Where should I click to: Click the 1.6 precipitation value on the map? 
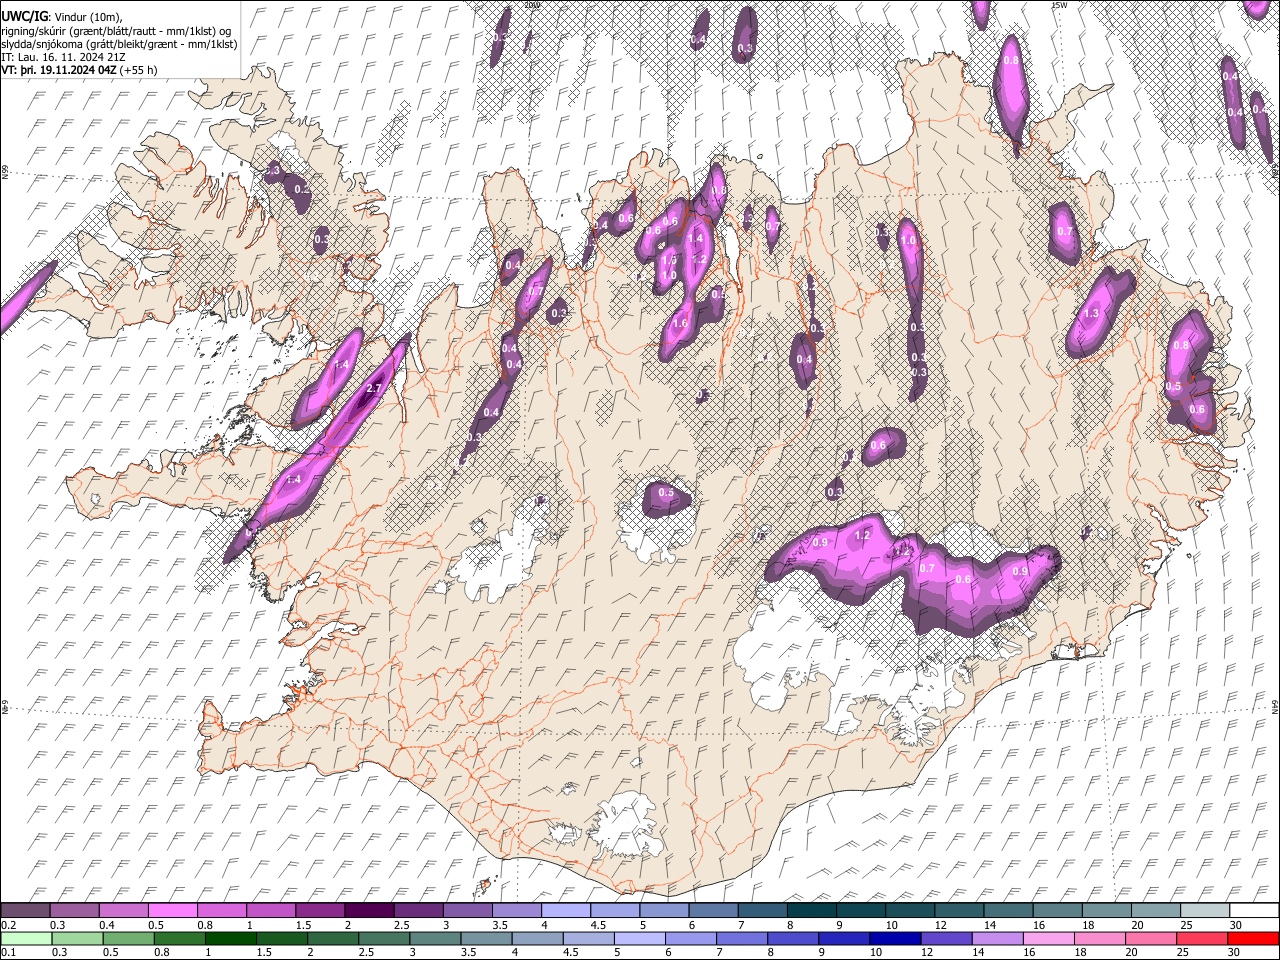(680, 323)
